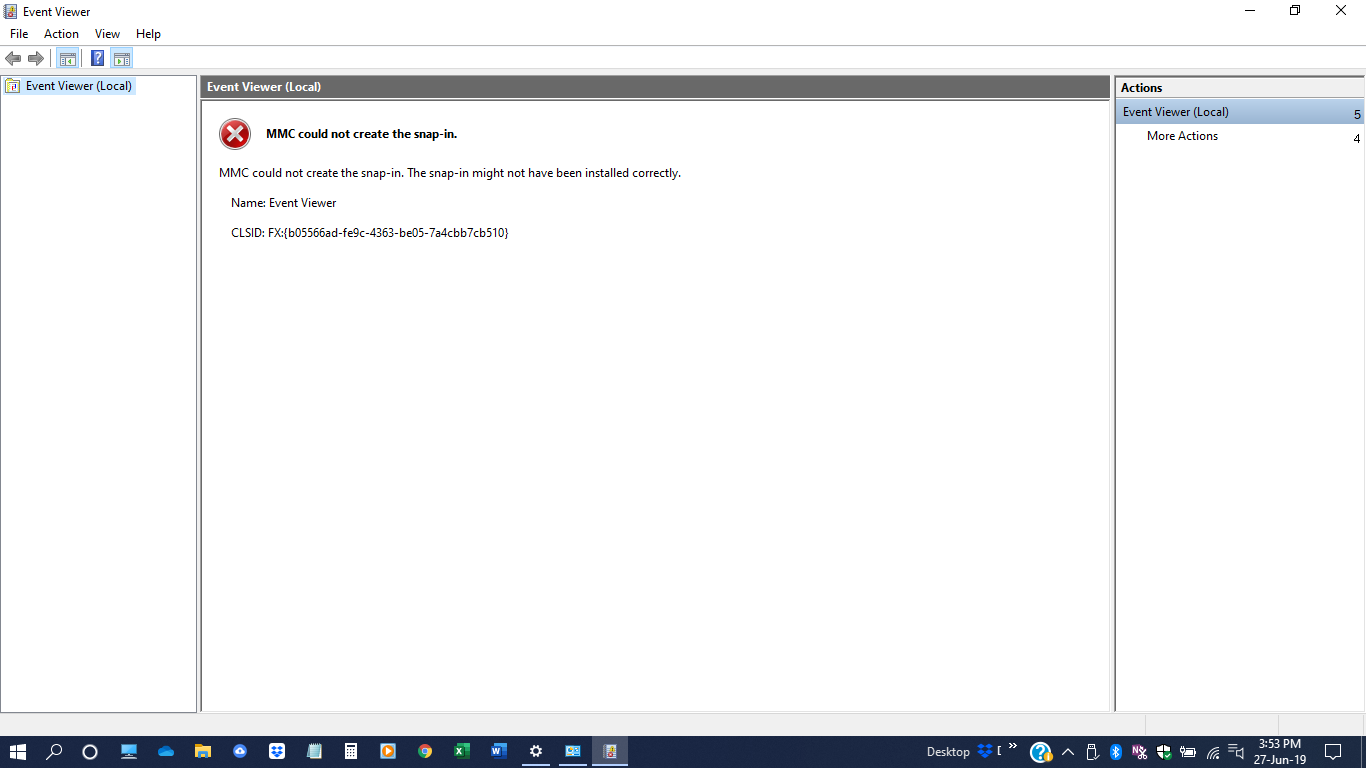
Task: Open the View menu
Action: [107, 34]
